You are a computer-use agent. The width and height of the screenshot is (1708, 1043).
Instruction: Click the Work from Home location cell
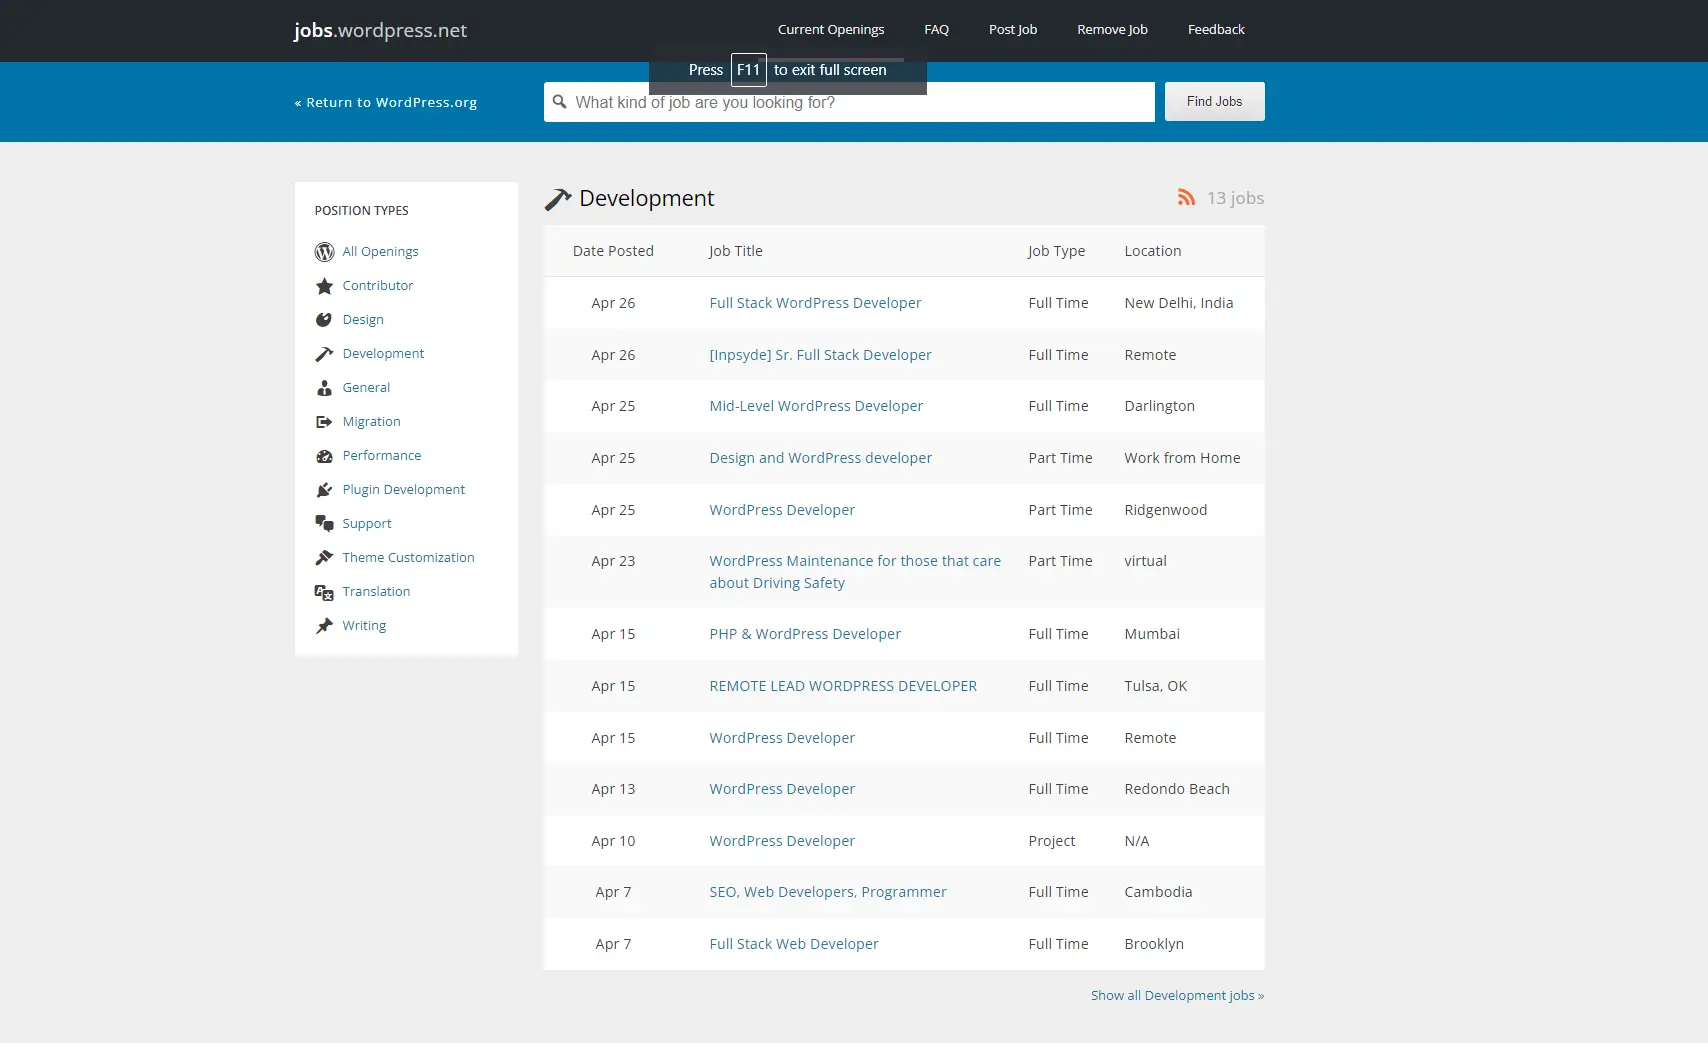pyautogui.click(x=1182, y=458)
